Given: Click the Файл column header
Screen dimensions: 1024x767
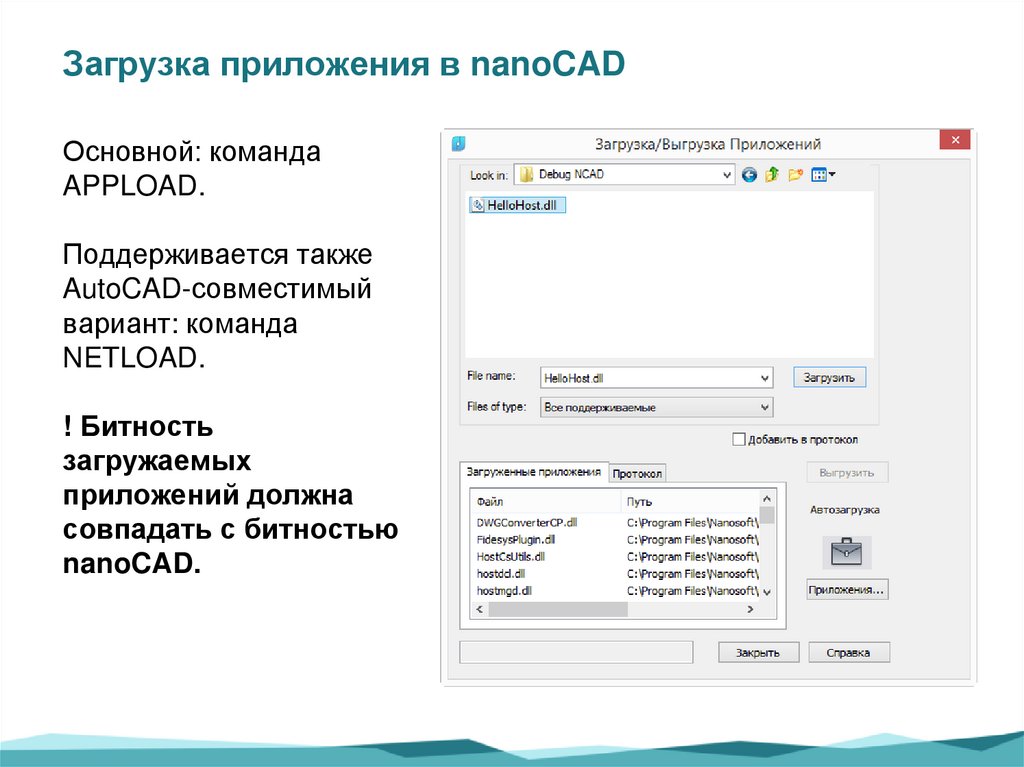Looking at the screenshot, I should pyautogui.click(x=545, y=502).
